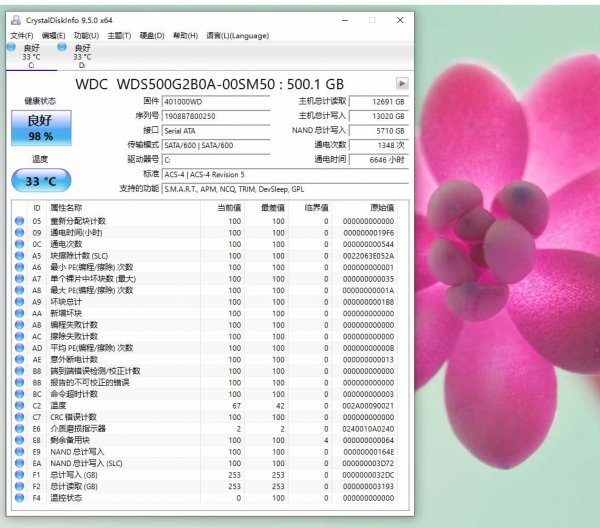Viewport: 600px width, 528px height.
Task: Click status circle for attribute A9 row
Action: tap(20, 301)
